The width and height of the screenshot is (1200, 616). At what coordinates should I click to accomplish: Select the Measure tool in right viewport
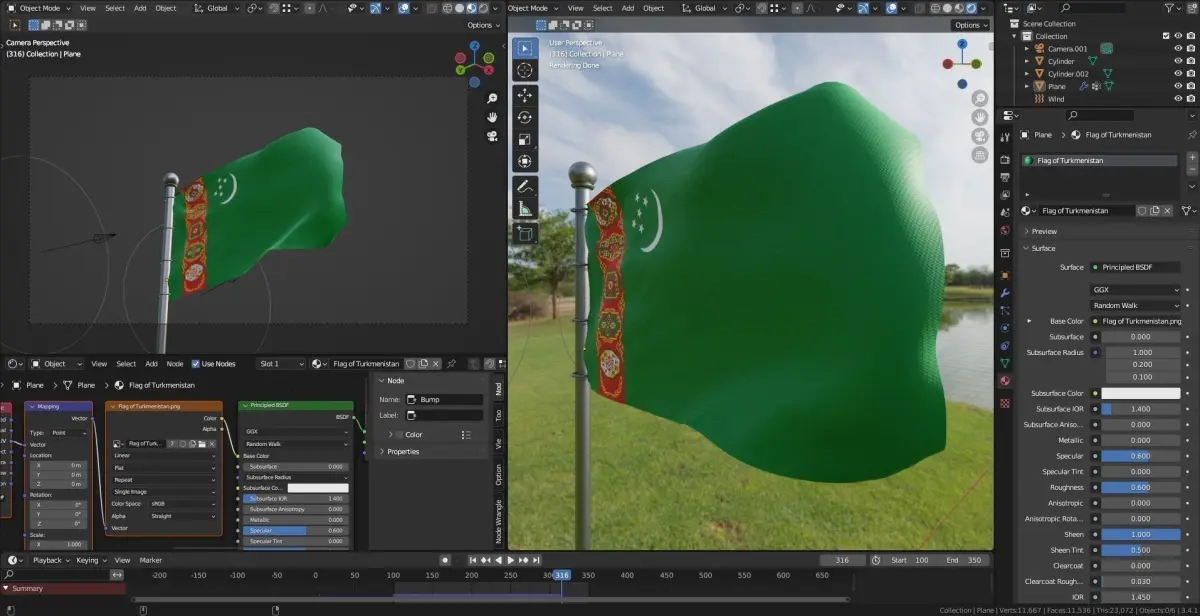pos(525,209)
